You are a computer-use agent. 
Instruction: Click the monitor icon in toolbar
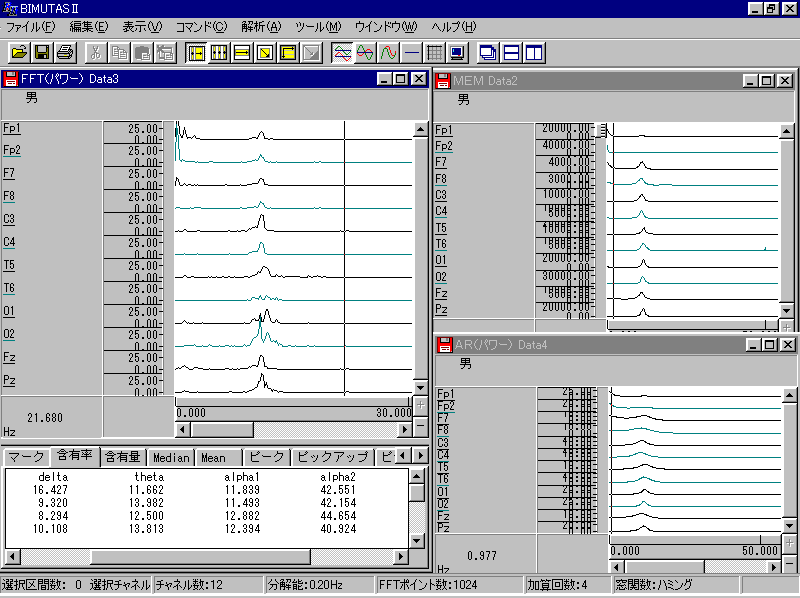[457, 52]
